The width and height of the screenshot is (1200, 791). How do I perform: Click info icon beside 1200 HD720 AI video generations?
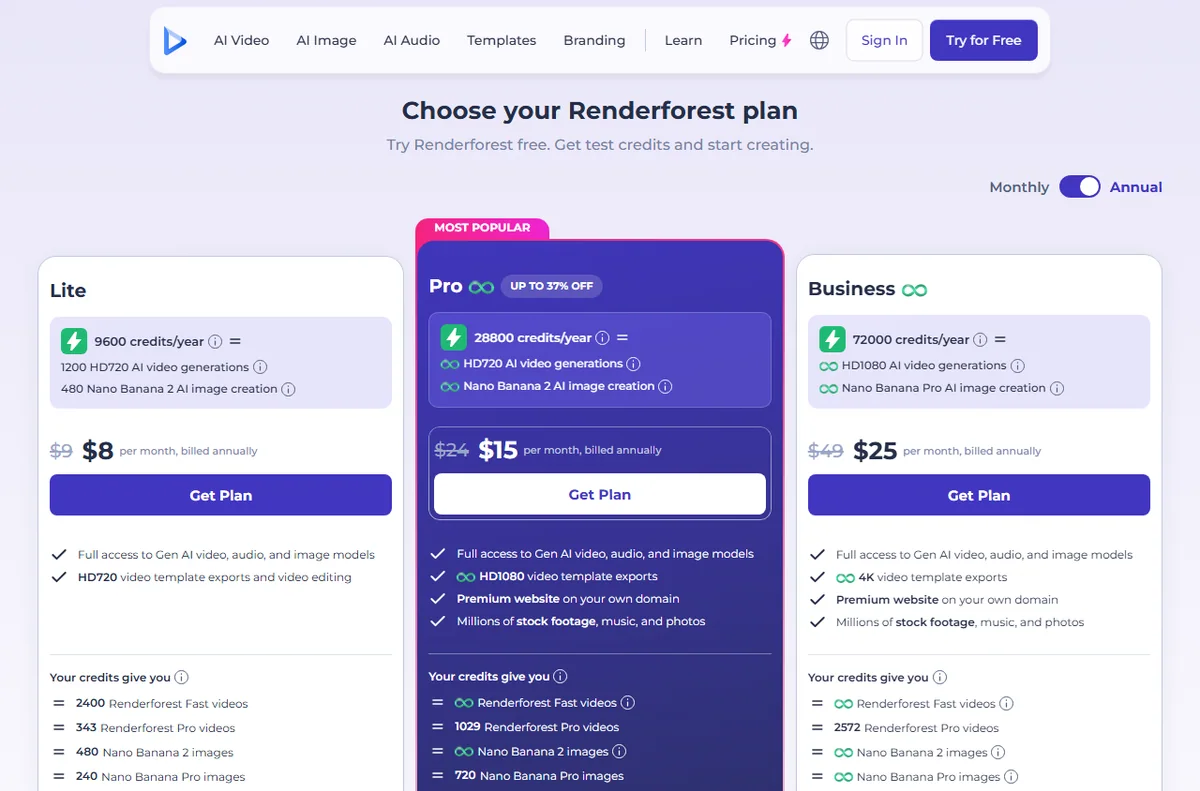click(260, 367)
